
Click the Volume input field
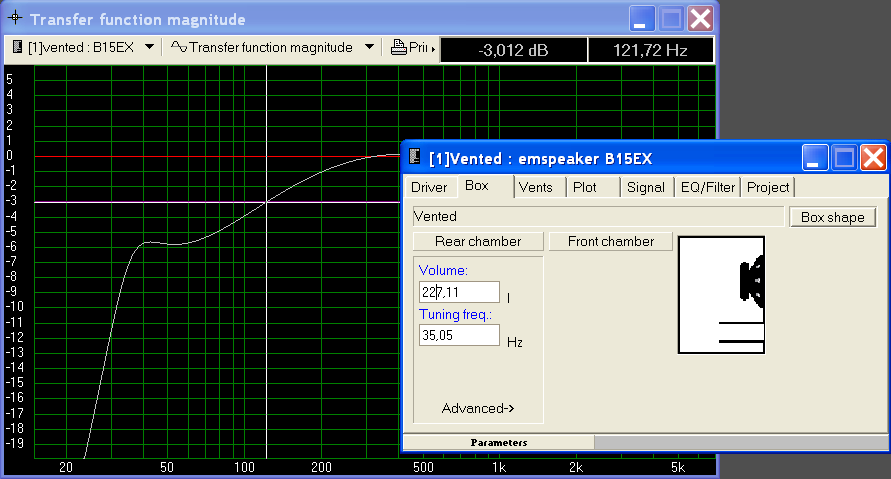(x=459, y=292)
